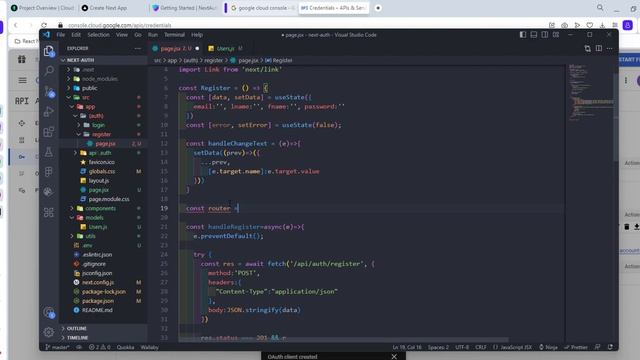
Task: Toggle the primary side bar layout icon
Action: [x=522, y=35]
